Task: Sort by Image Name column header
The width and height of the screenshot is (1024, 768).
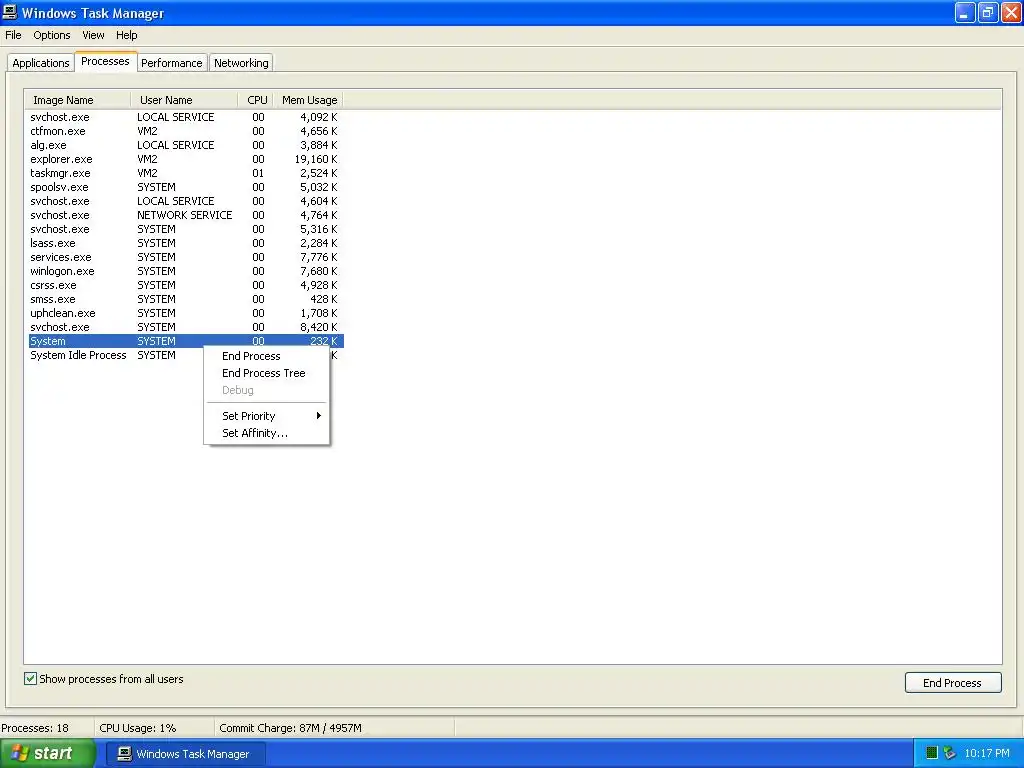Action: [78, 100]
